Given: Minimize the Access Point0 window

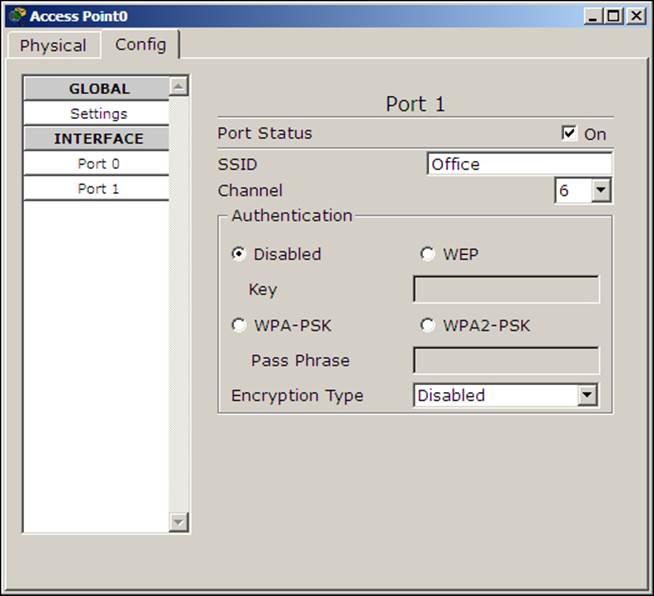Looking at the screenshot, I should (593, 16).
